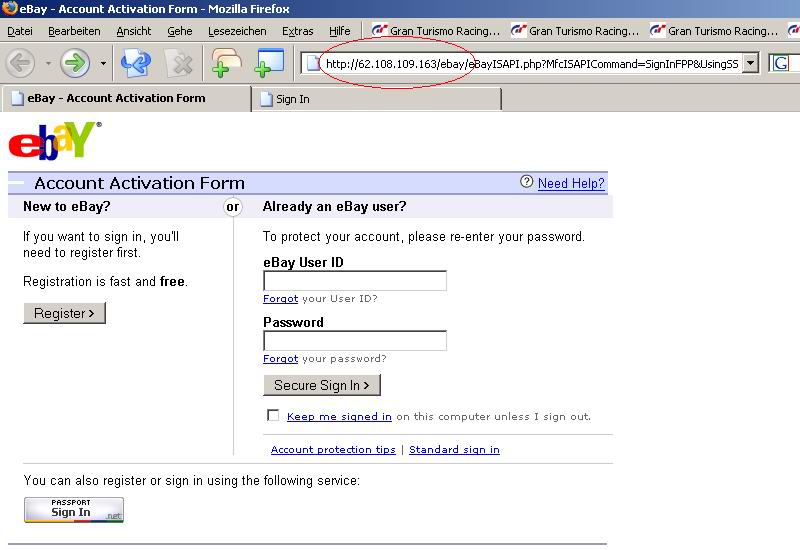Click the new tab group toolbar icon
Image resolution: width=800 pixels, height=550 pixels.
coord(226,63)
